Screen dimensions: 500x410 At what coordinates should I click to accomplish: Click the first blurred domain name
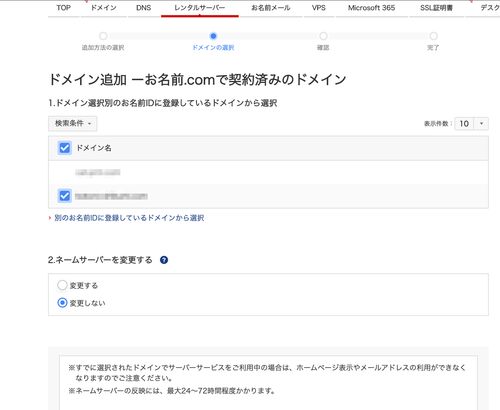tap(98, 172)
